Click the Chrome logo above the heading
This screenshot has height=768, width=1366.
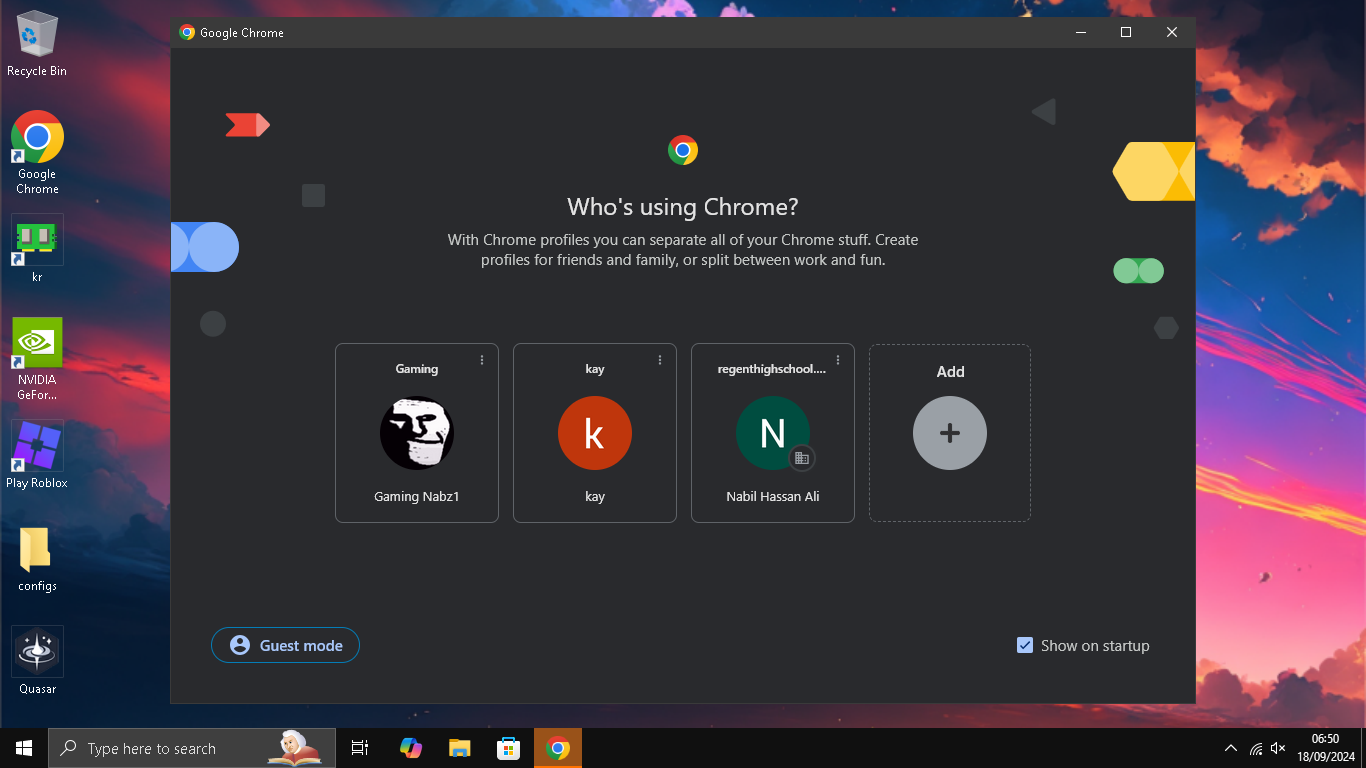tap(683, 151)
